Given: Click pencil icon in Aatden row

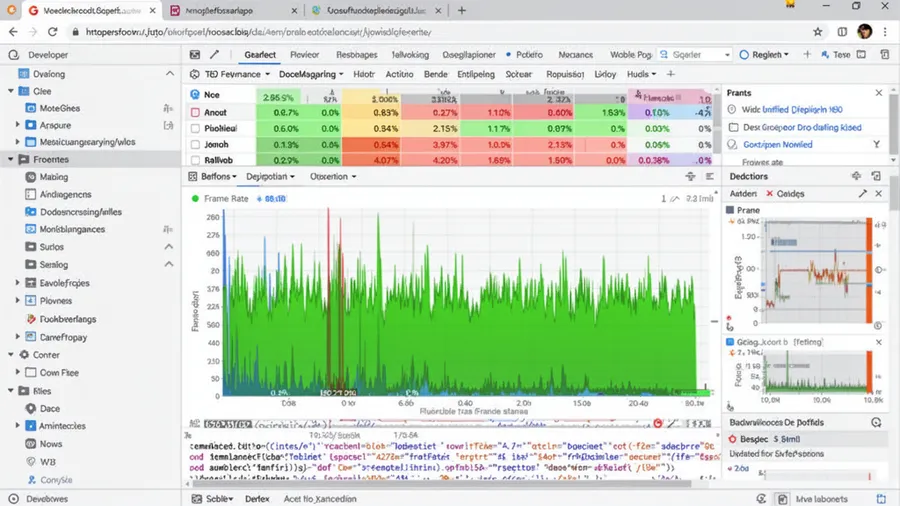Looking at the screenshot, I should point(863,193).
